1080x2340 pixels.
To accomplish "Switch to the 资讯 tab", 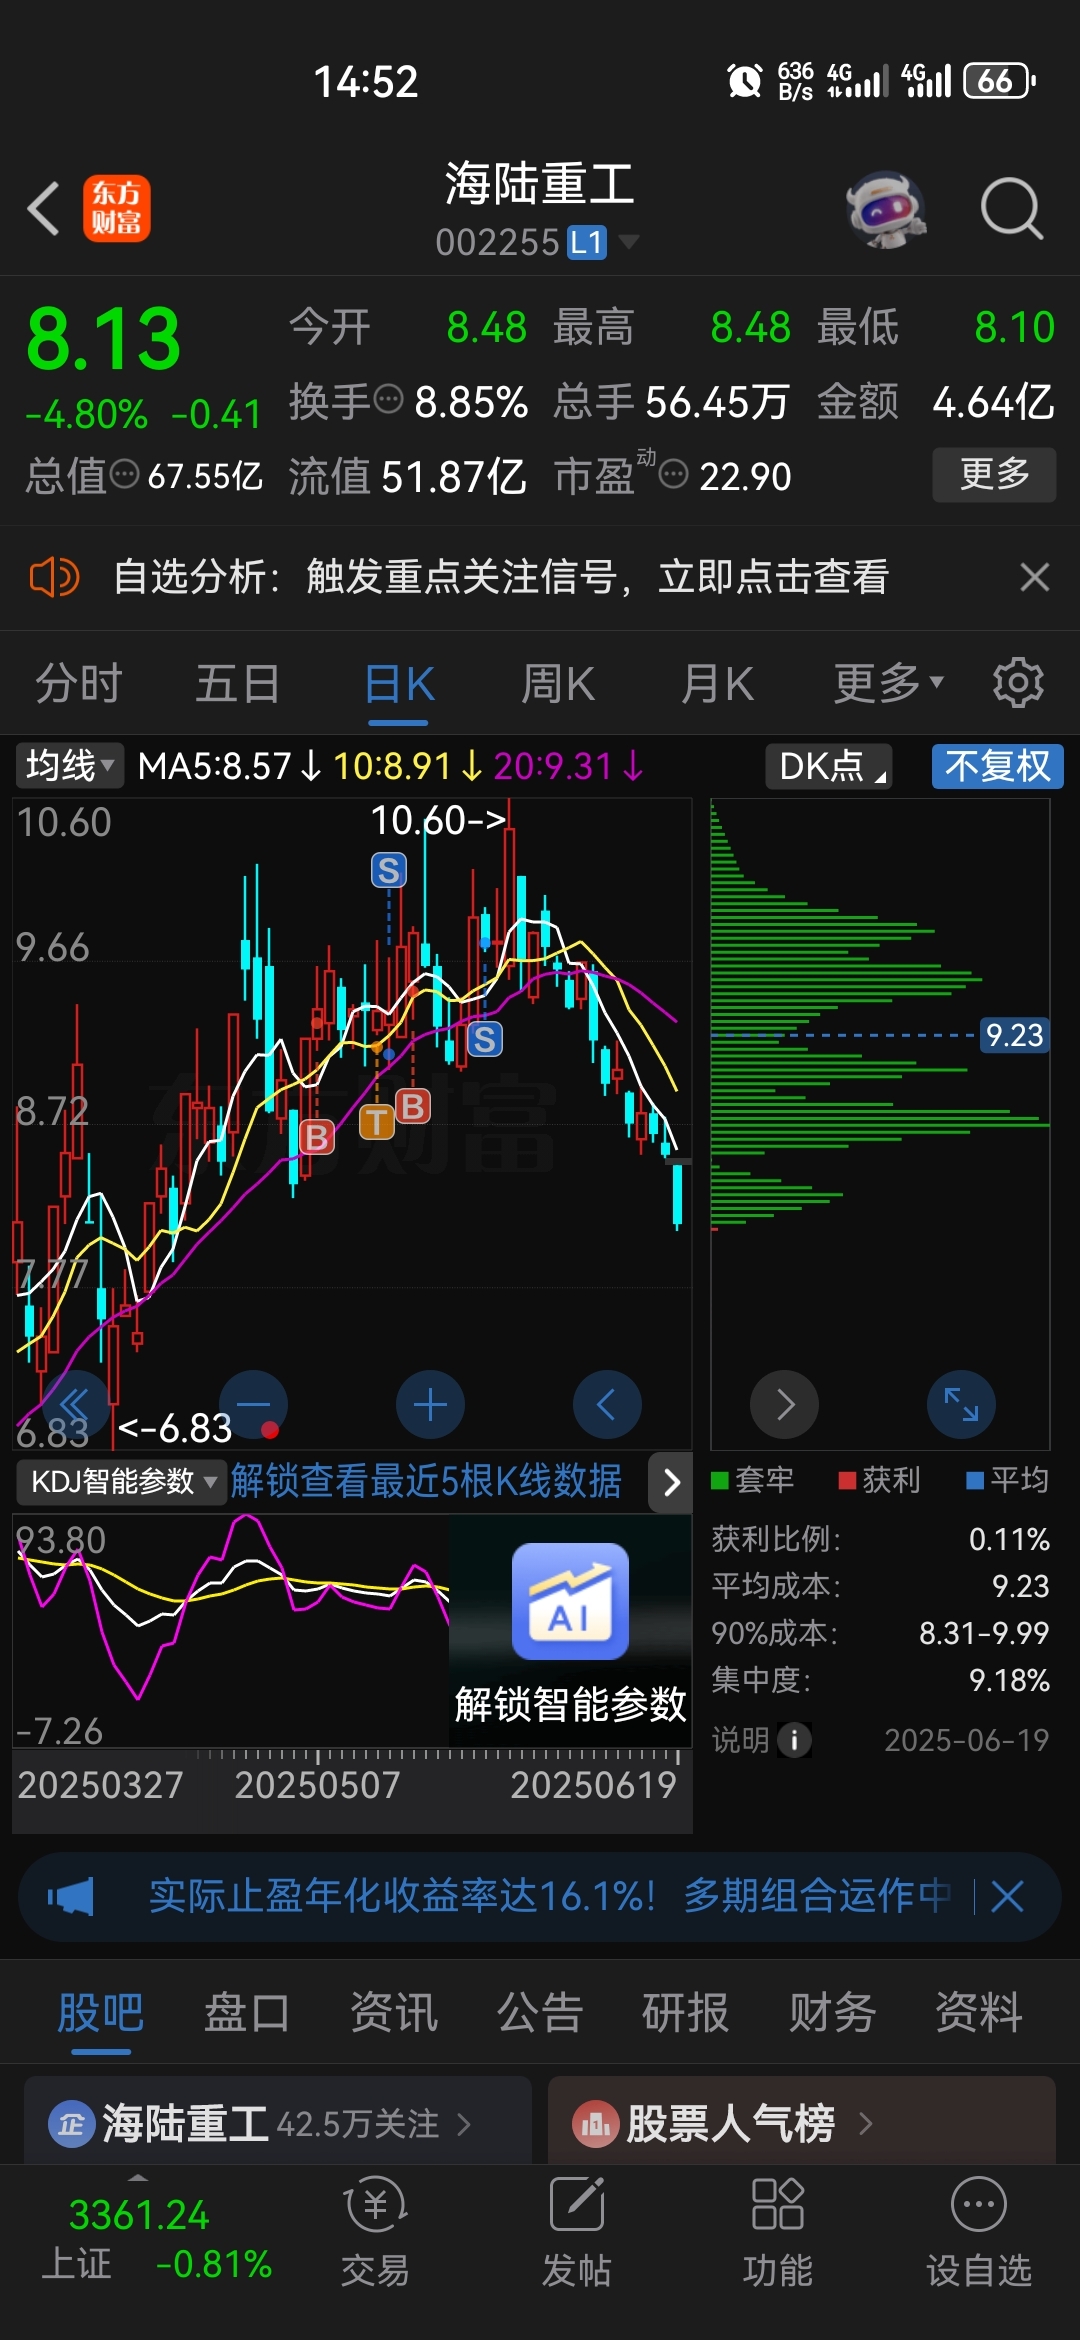I will coord(394,2012).
